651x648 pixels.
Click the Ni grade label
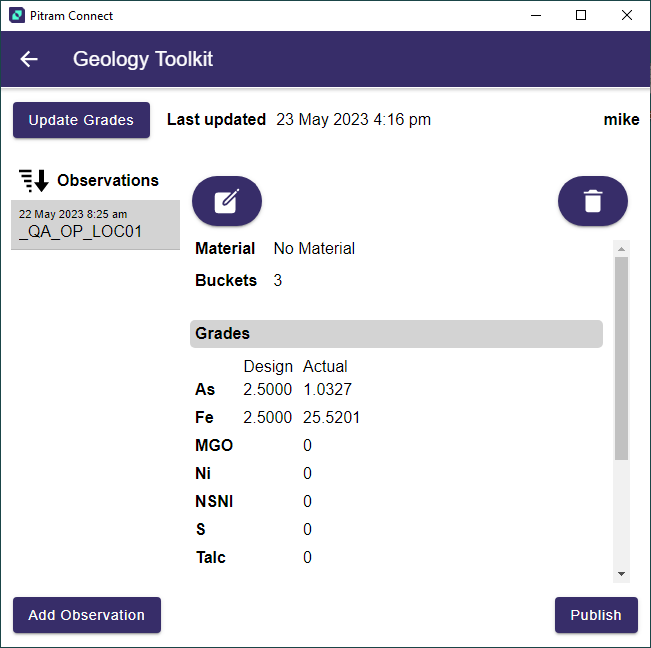(x=203, y=473)
